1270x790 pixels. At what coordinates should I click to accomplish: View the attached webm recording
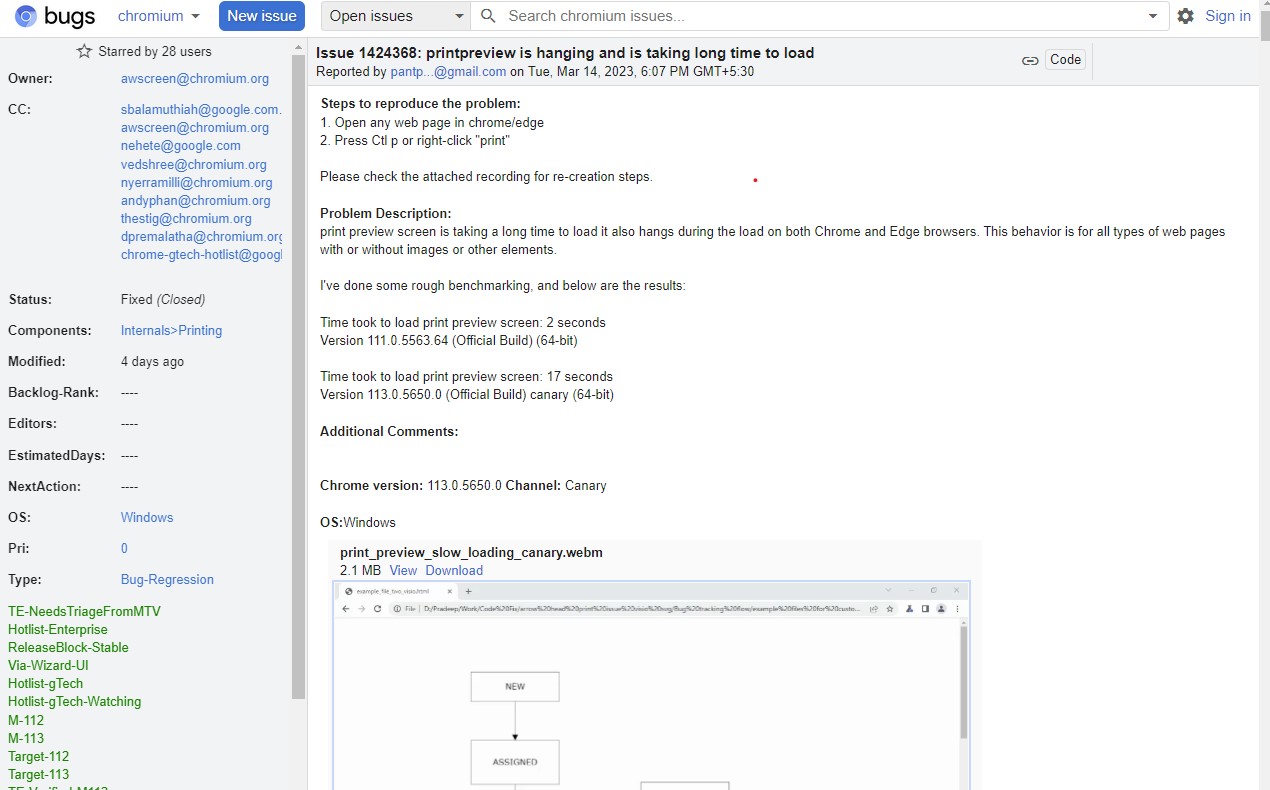(403, 571)
